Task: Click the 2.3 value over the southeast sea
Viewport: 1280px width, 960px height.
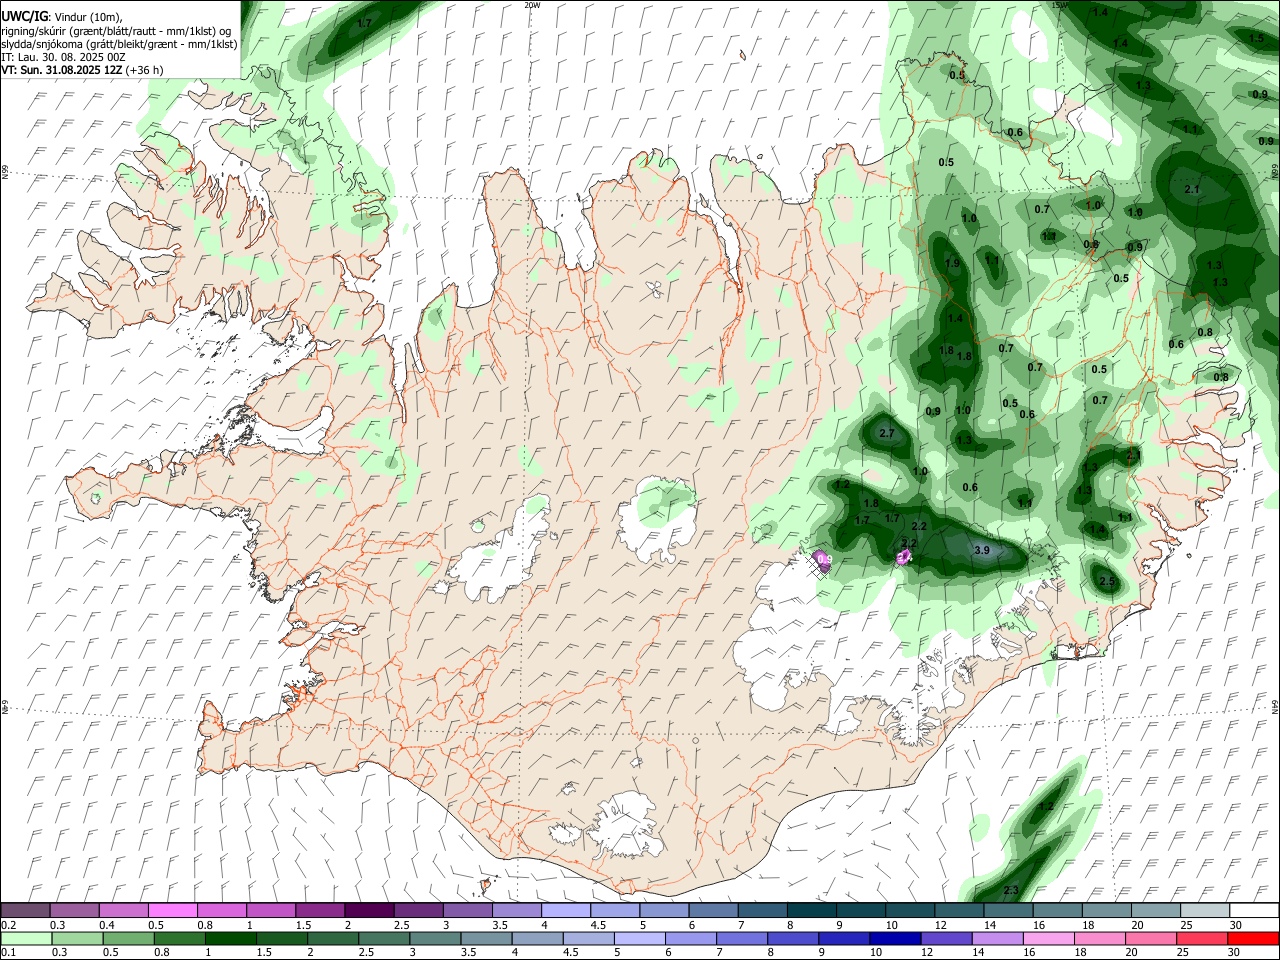Action: [x=1010, y=890]
